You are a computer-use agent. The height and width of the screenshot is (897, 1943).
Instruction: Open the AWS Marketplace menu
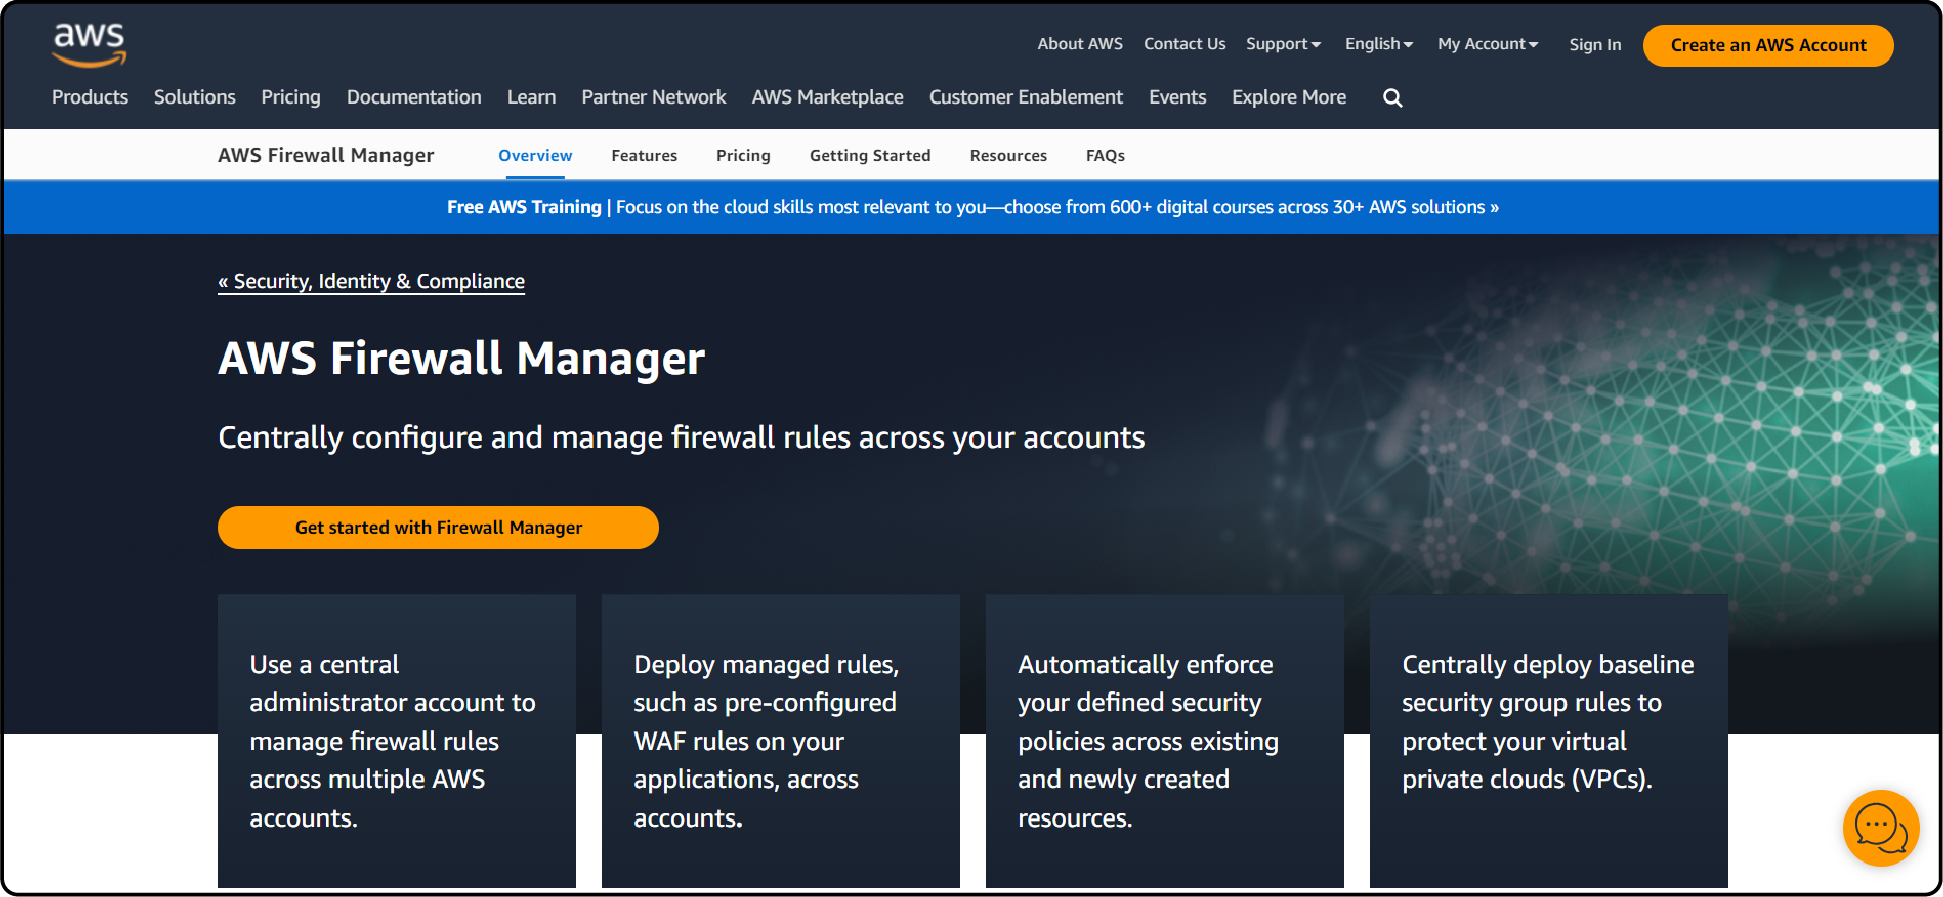828,97
